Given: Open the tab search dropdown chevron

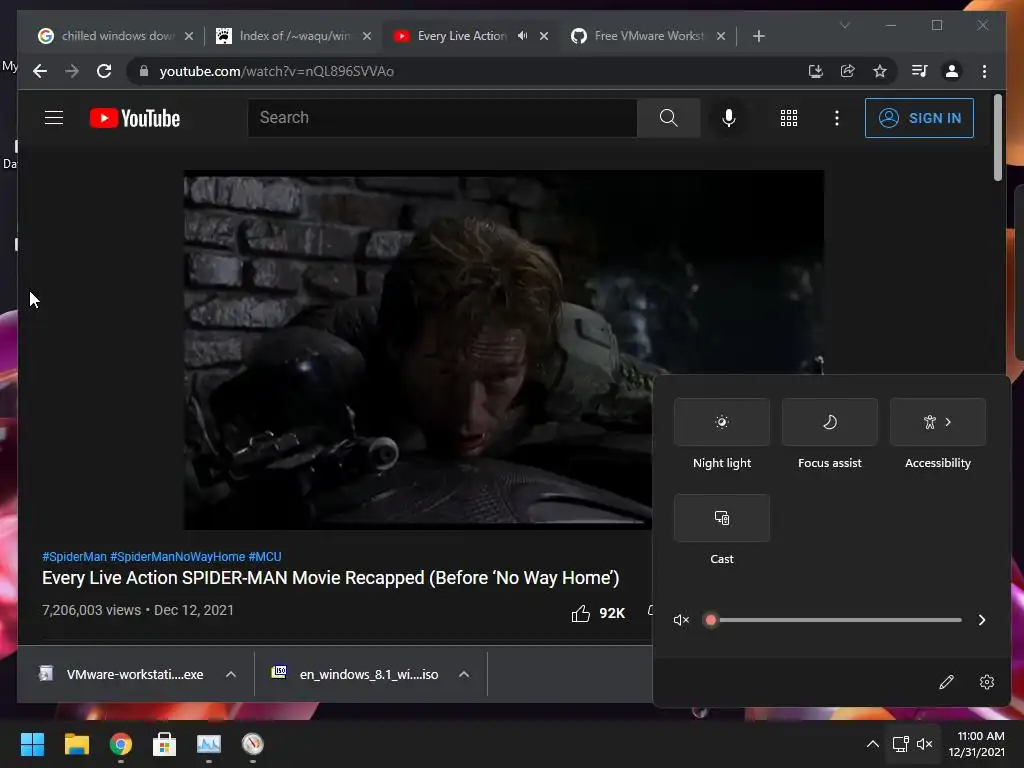Looking at the screenshot, I should click(x=844, y=25).
